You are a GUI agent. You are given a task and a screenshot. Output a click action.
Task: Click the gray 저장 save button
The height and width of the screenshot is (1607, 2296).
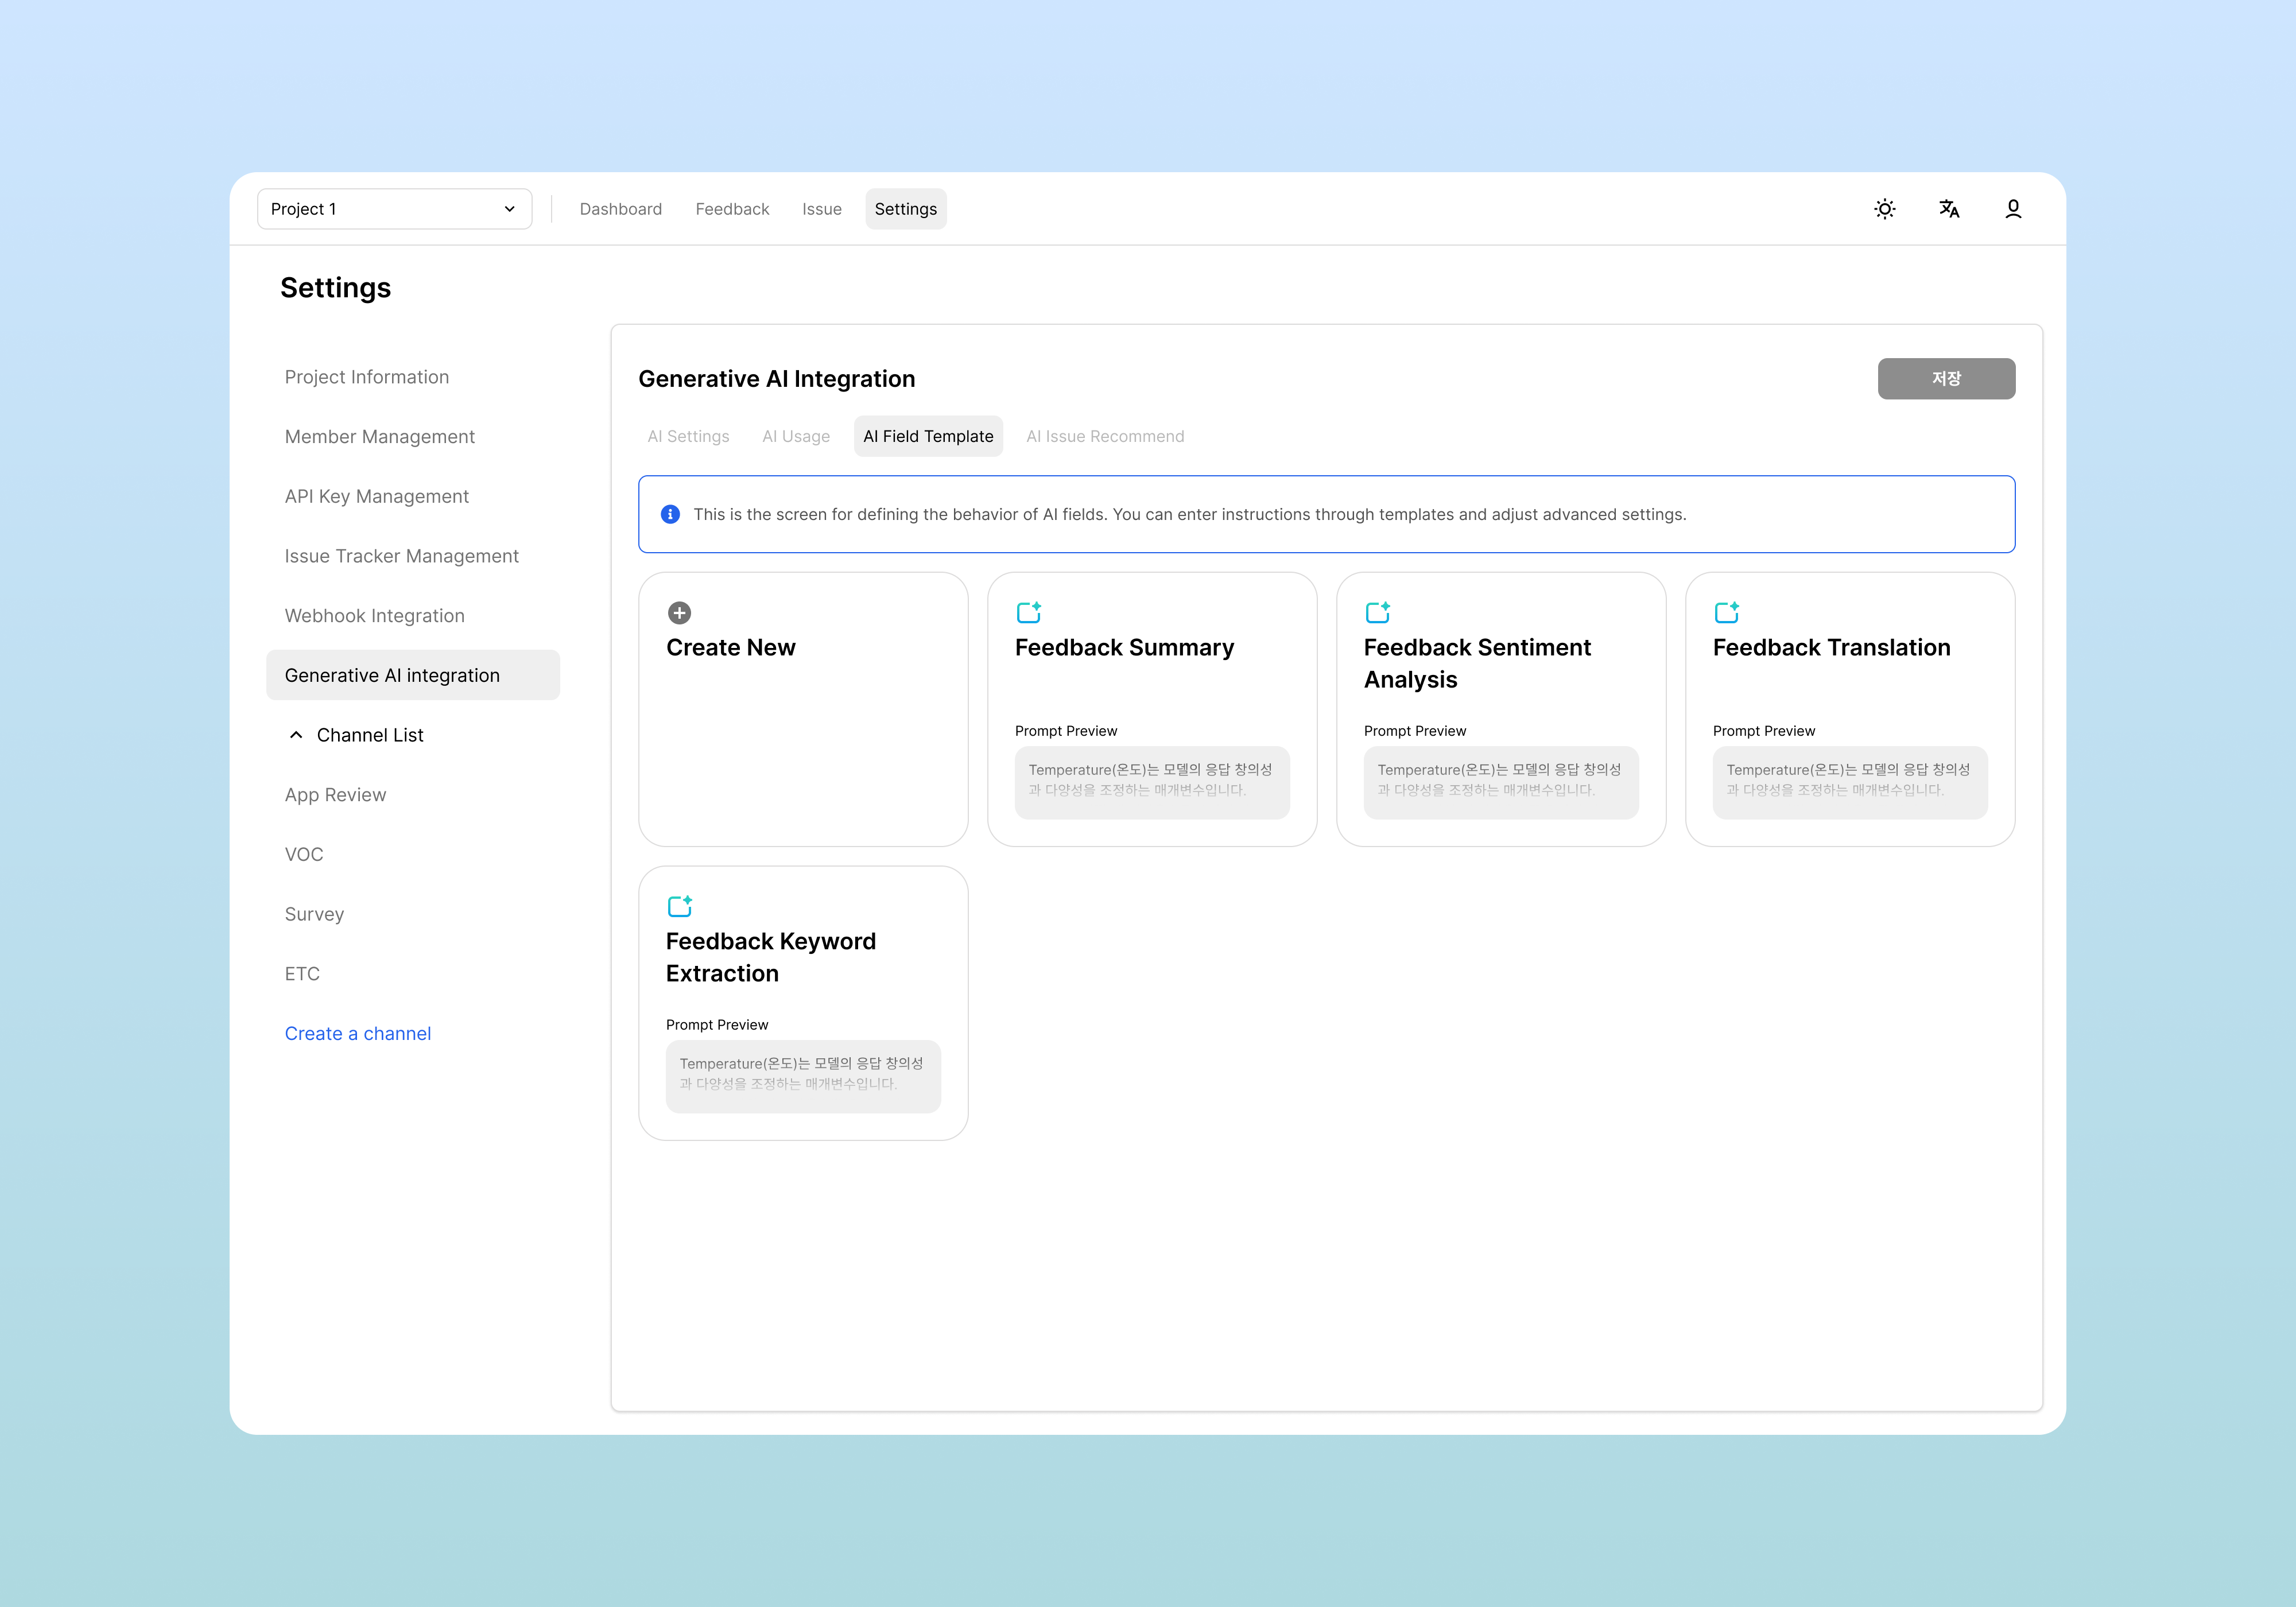(x=1945, y=379)
